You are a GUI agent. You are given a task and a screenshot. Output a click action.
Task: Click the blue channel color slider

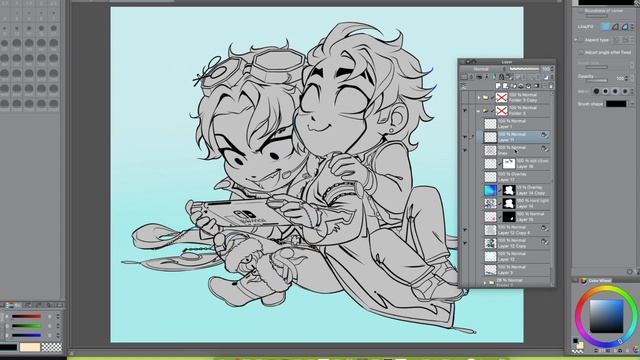click(27, 335)
